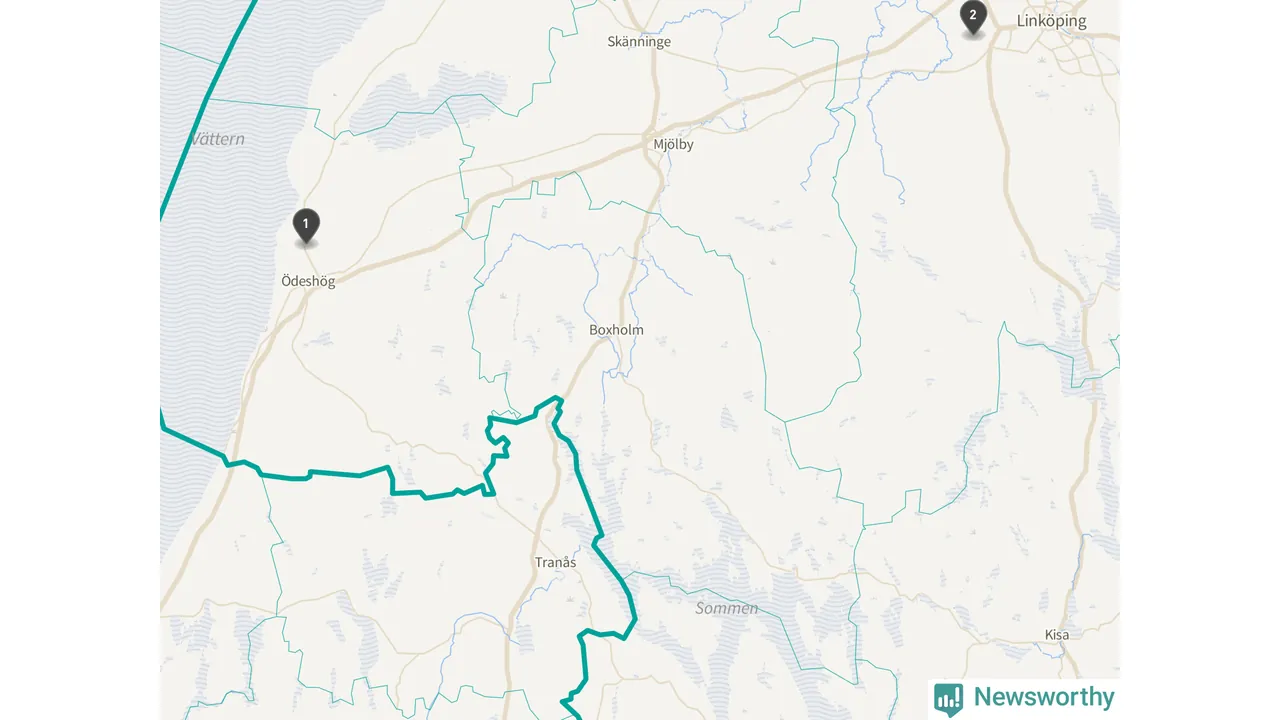Click the Tranås town label
The height and width of the screenshot is (720, 1280).
tap(555, 563)
